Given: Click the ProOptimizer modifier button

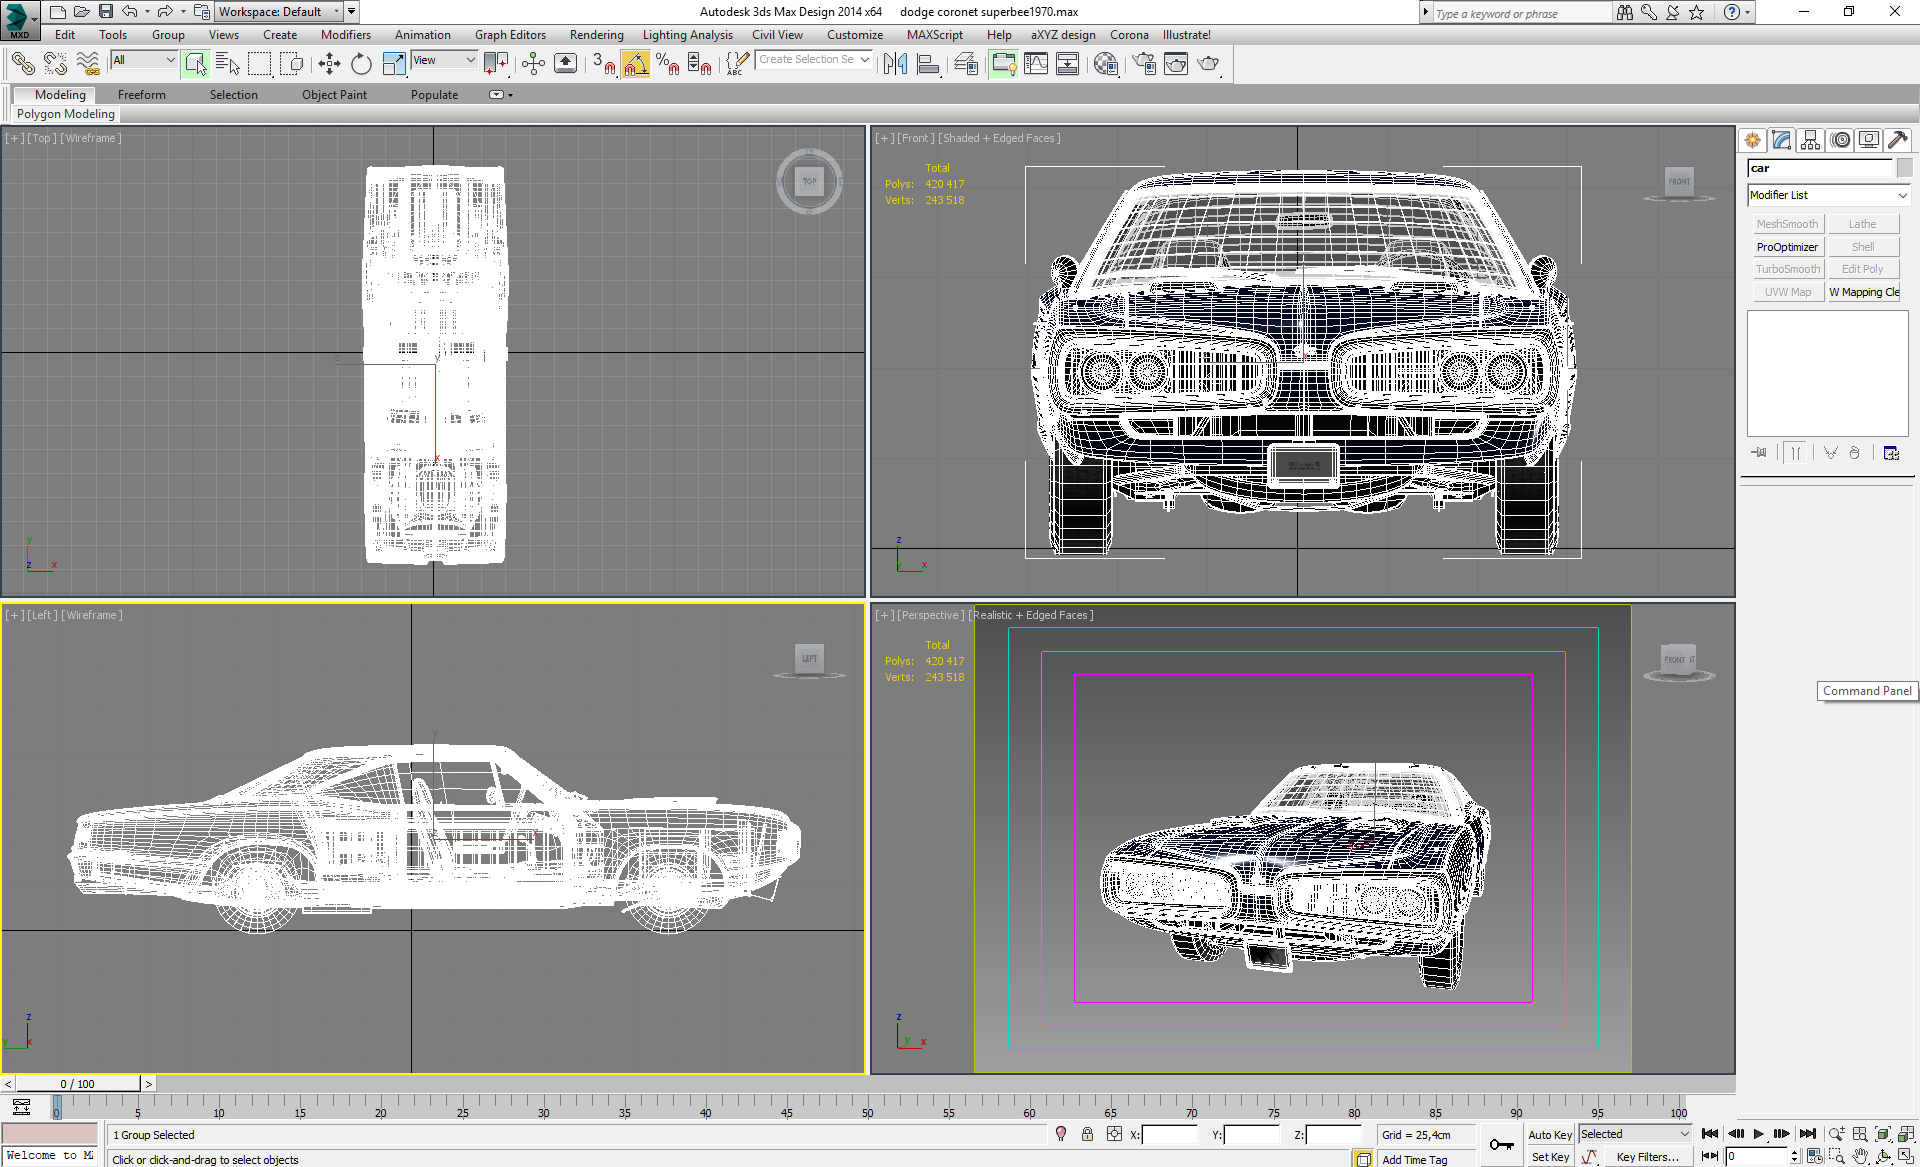Looking at the screenshot, I should coord(1787,247).
